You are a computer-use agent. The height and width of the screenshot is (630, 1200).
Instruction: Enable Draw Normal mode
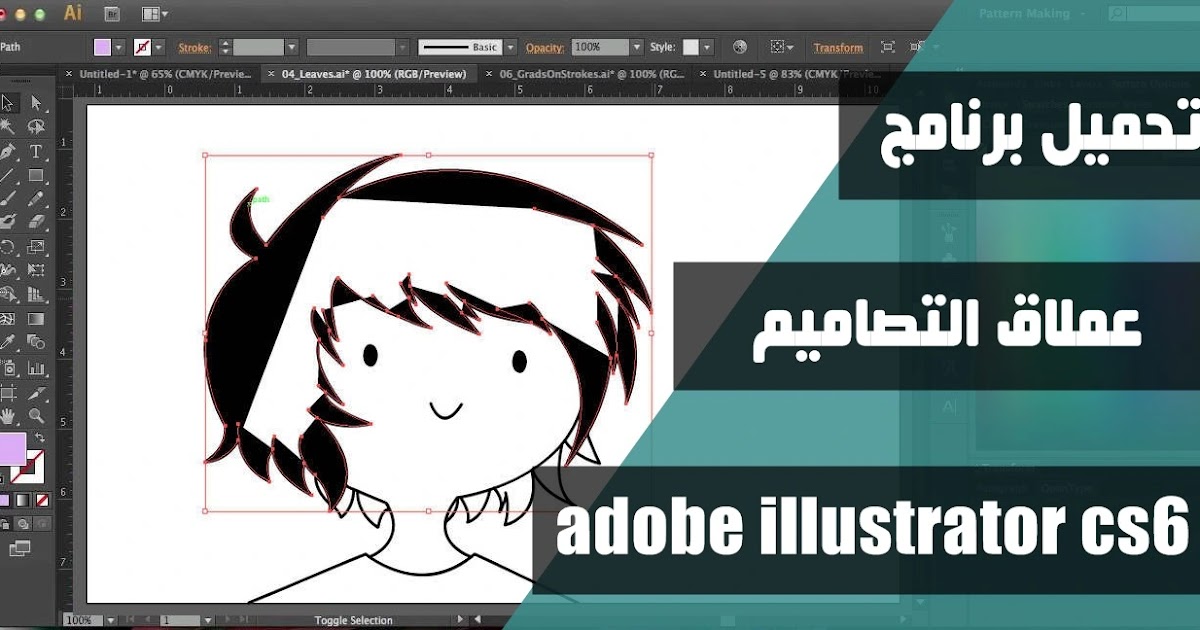(x=4, y=523)
